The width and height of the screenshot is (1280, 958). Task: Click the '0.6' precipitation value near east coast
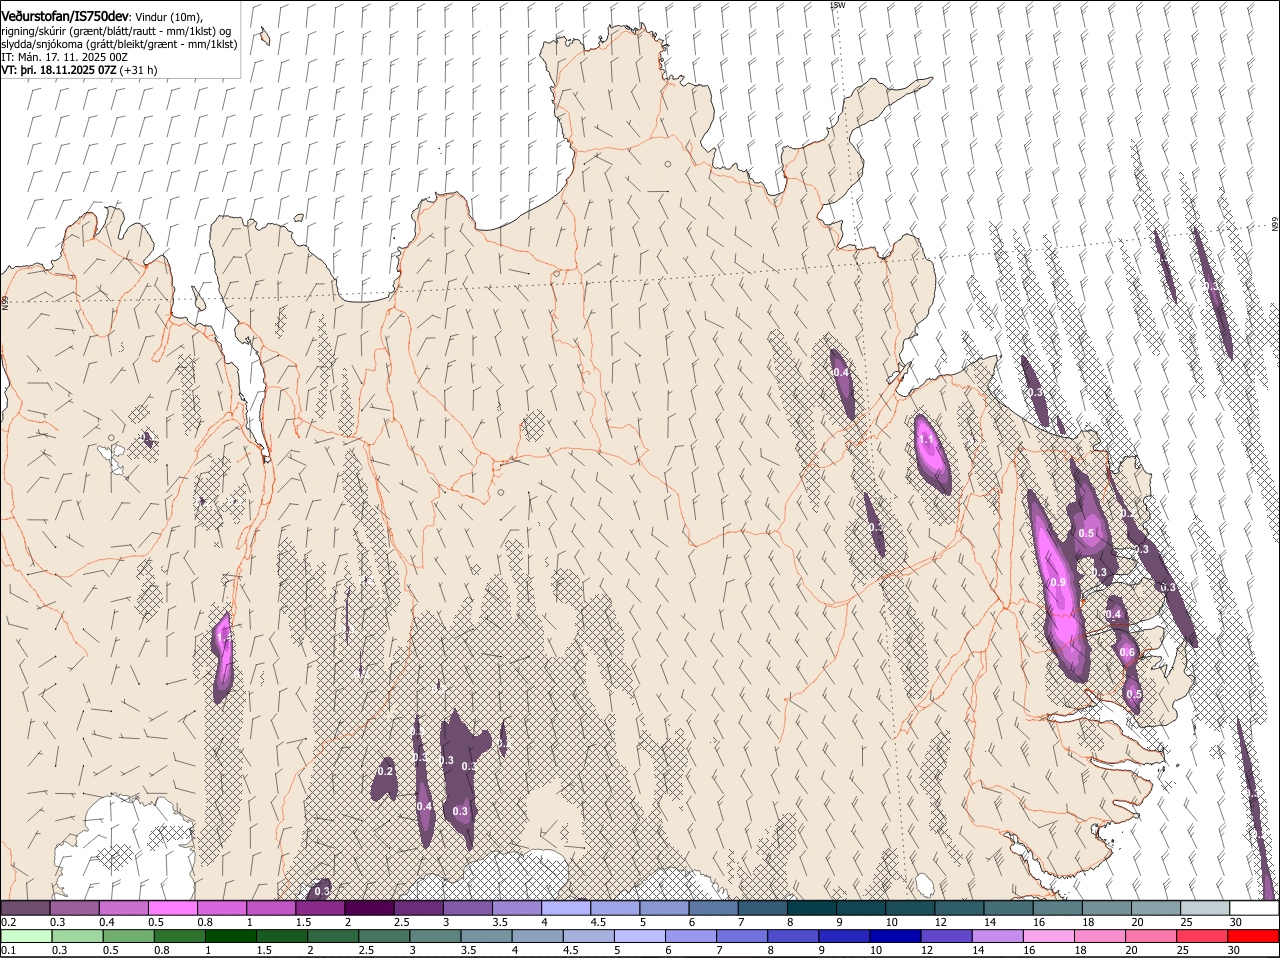tap(1127, 653)
